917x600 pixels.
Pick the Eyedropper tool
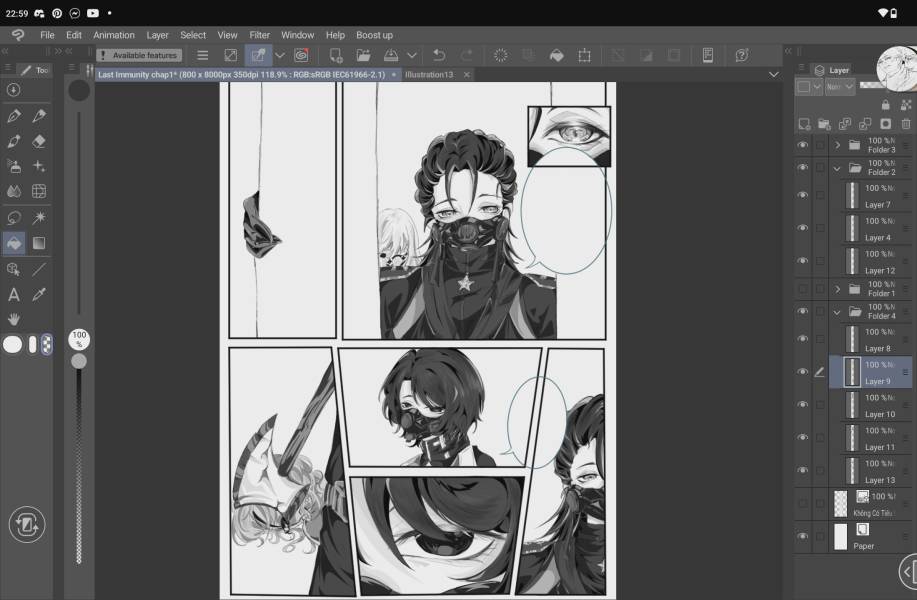click(39, 294)
